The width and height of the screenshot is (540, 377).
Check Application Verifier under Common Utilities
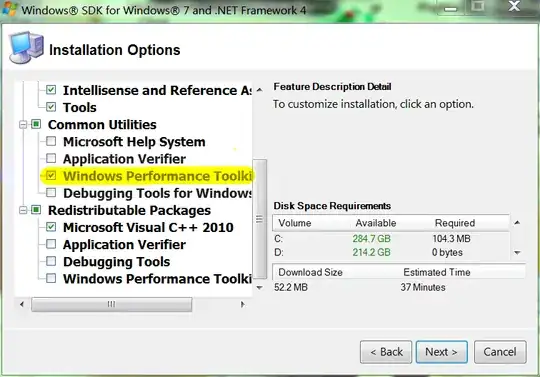51,158
